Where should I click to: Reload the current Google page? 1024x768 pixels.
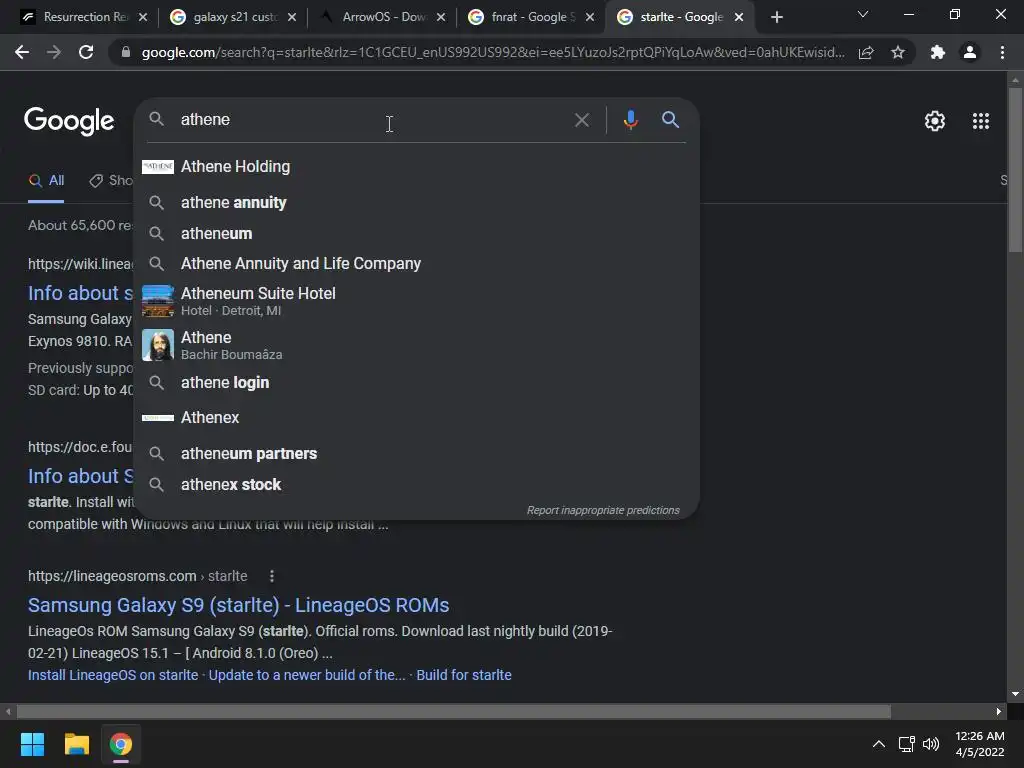click(x=86, y=52)
